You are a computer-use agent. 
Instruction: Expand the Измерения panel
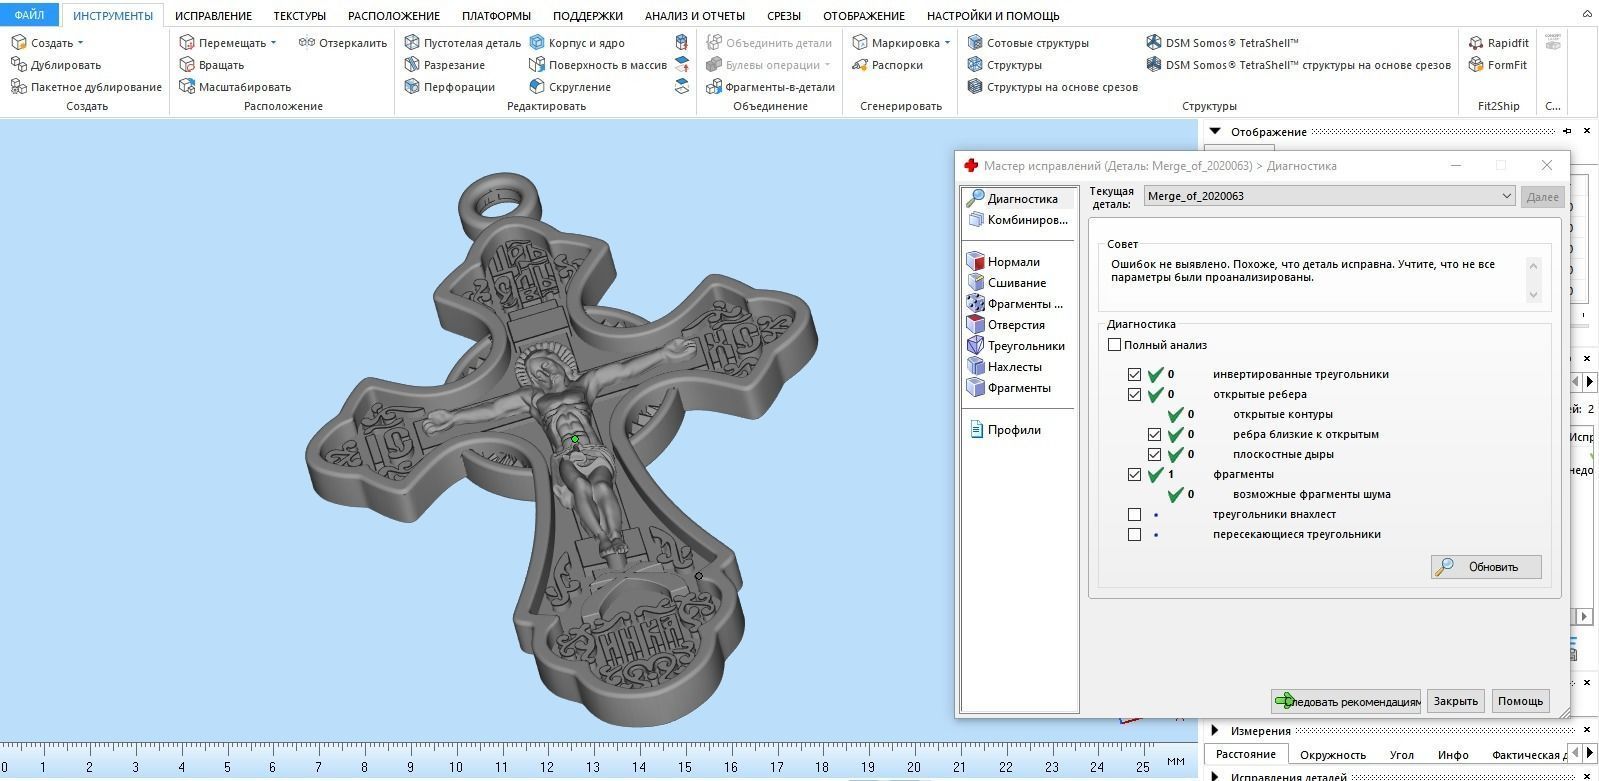point(1215,731)
